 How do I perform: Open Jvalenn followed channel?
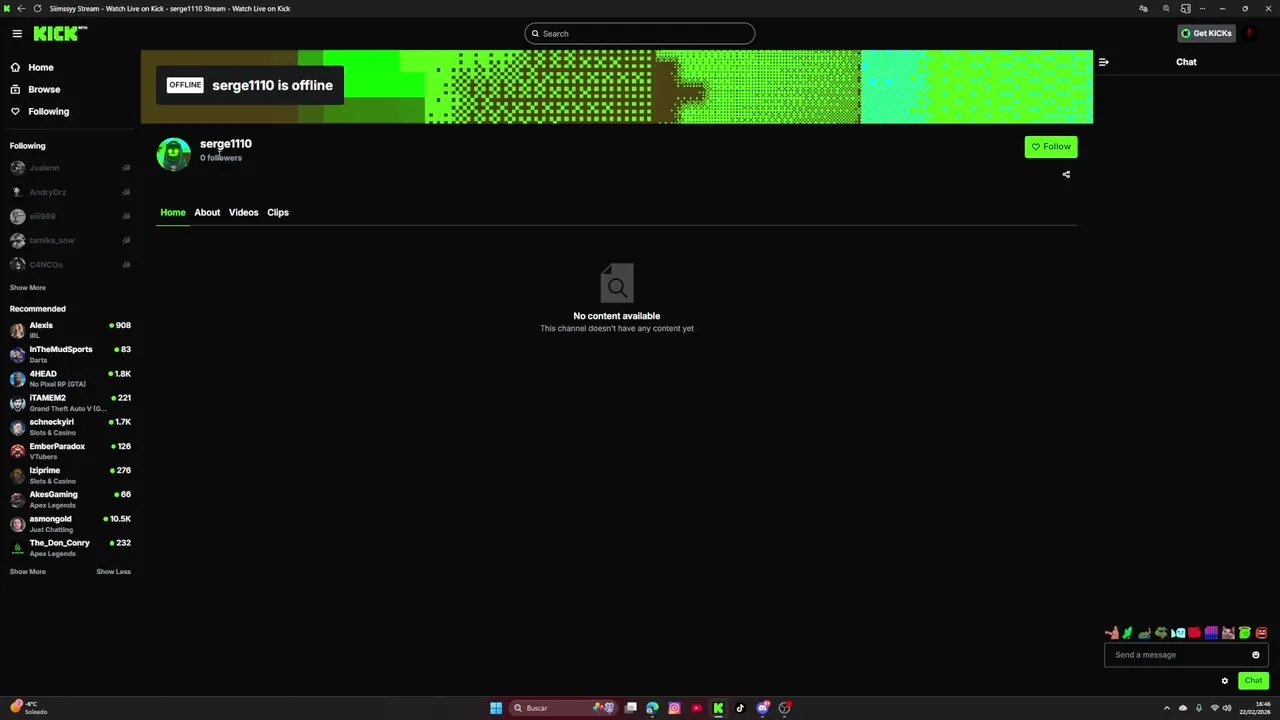point(70,168)
